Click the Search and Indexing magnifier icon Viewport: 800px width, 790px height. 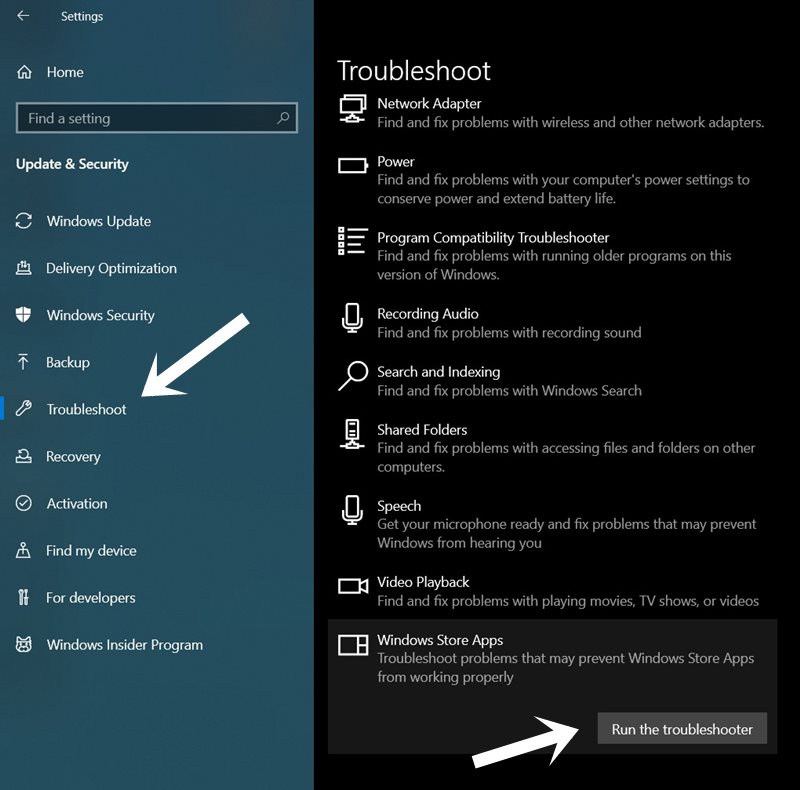click(353, 376)
